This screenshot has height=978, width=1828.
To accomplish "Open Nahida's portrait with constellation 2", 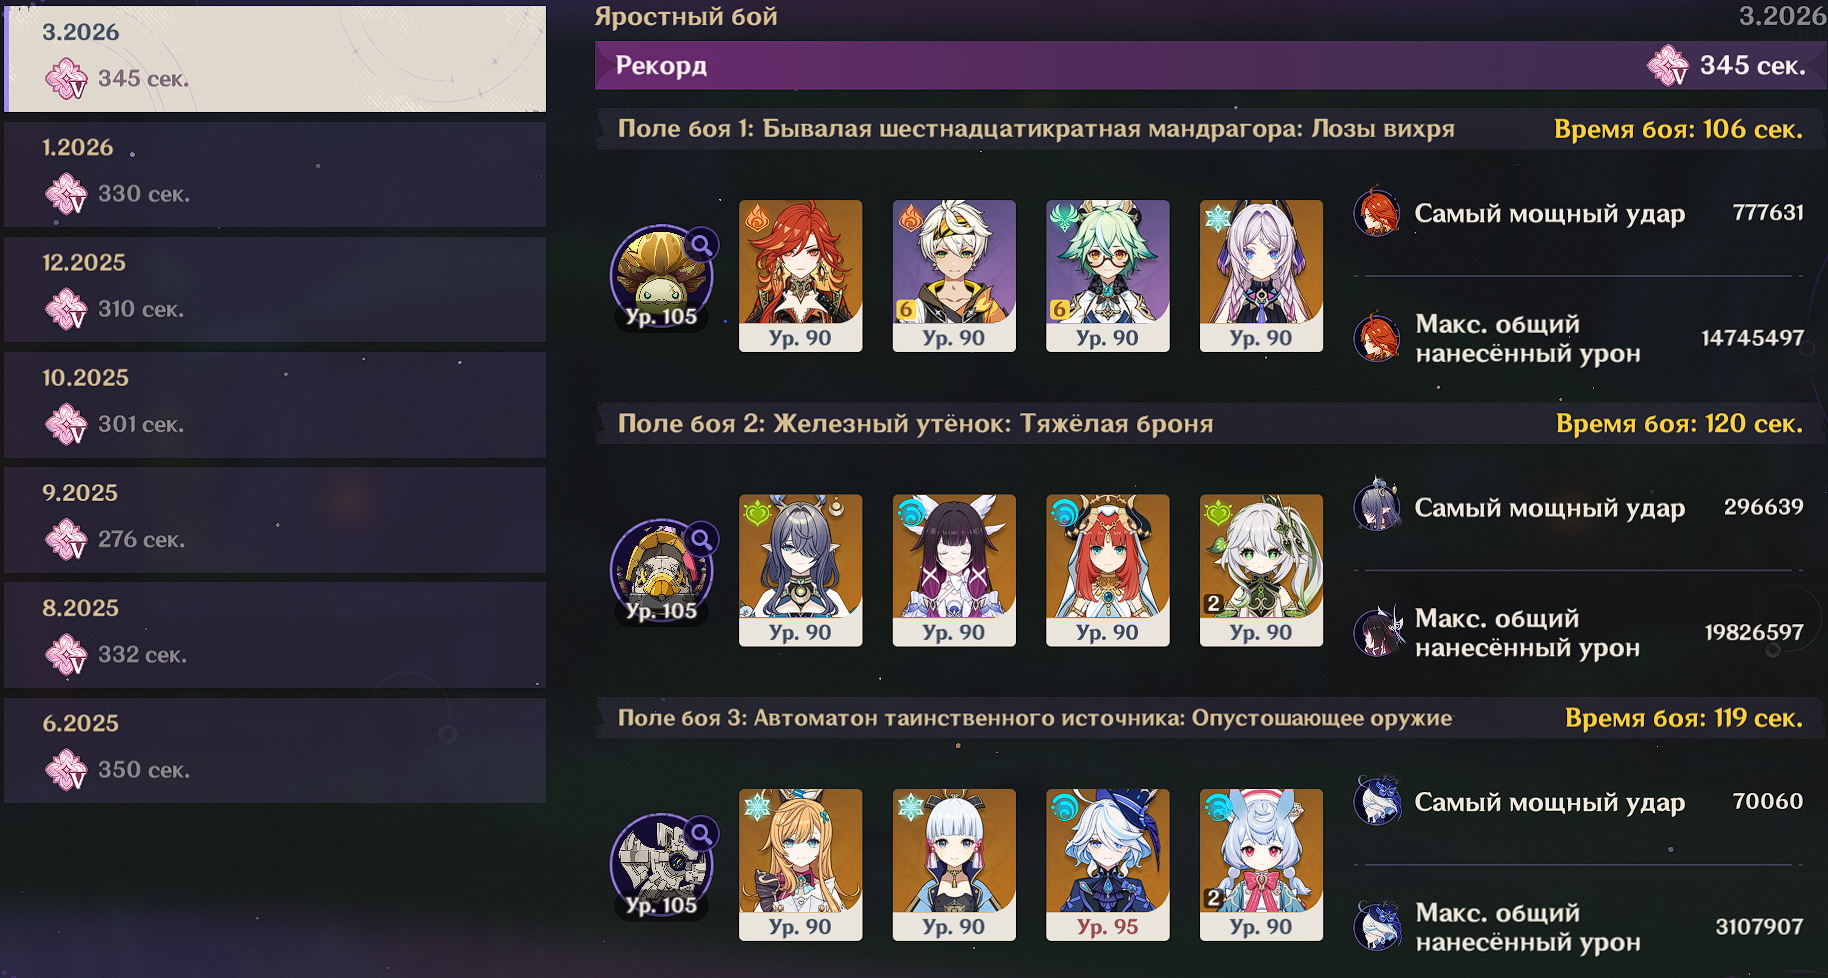I will click(x=1261, y=570).
